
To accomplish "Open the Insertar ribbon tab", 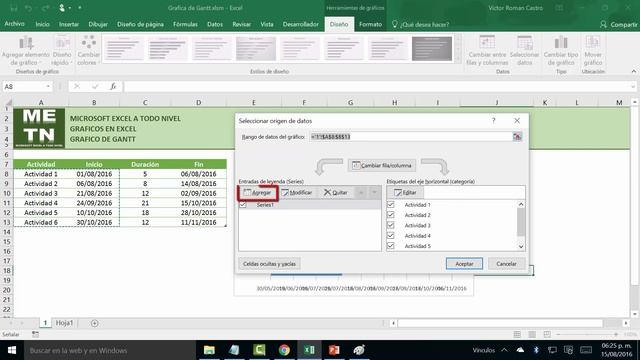I will (x=69, y=24).
